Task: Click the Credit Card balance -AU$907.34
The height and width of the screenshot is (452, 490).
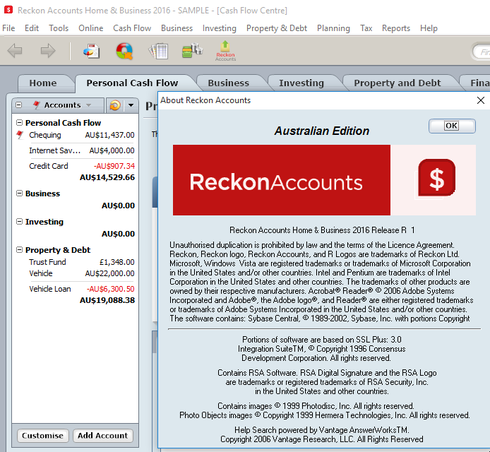Action: pos(114,166)
